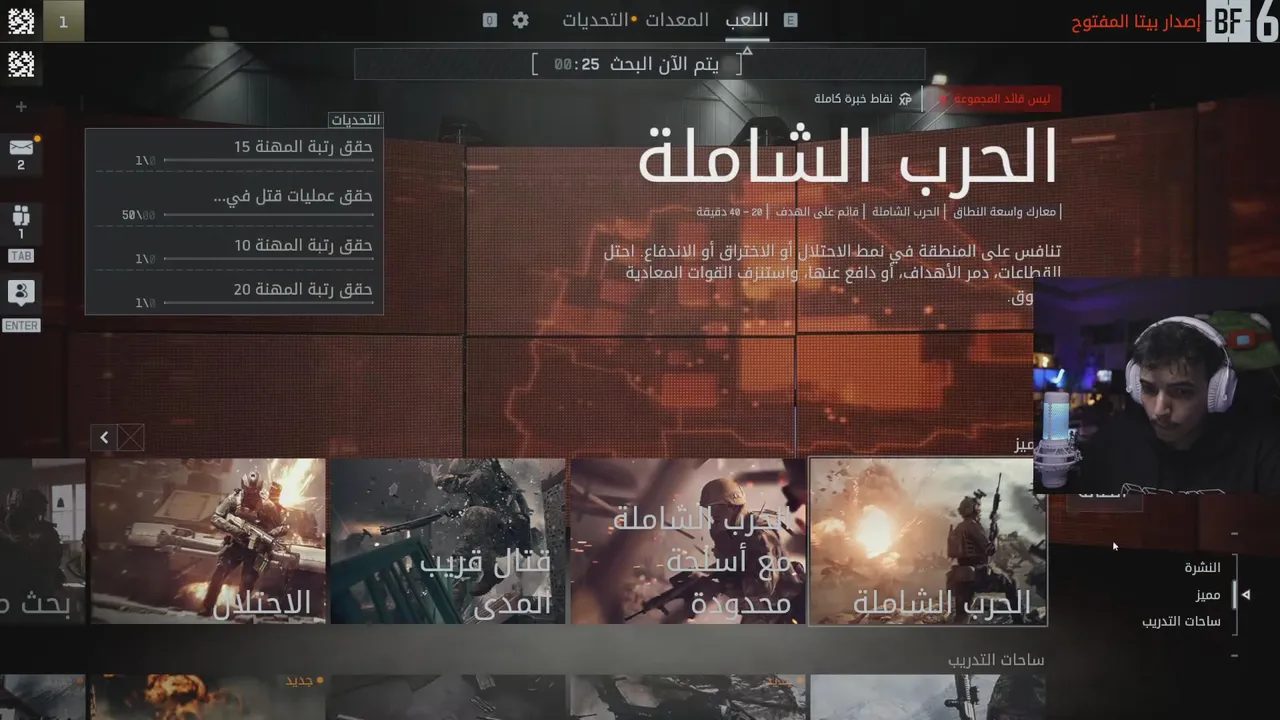
Task: Click the crossed box next to carousel arrow
Action: pos(131,437)
